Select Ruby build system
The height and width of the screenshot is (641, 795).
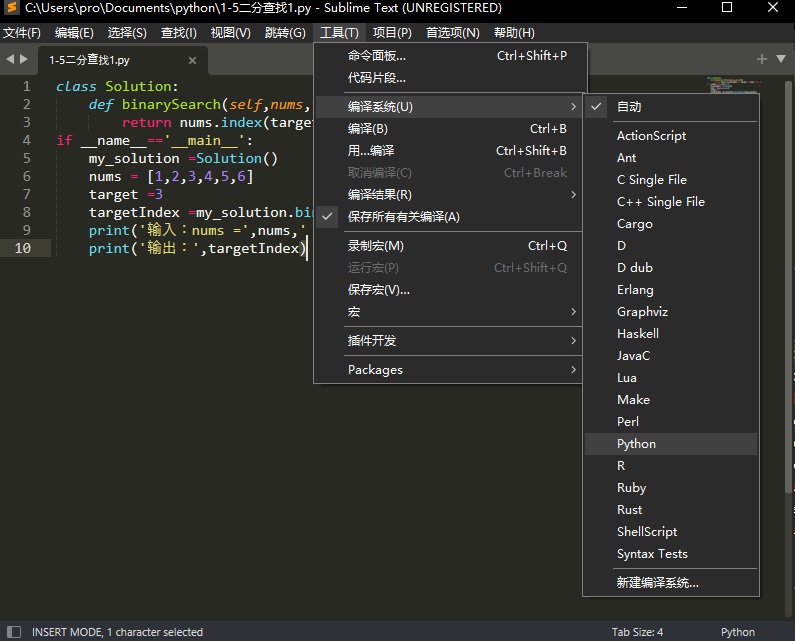(x=671, y=488)
